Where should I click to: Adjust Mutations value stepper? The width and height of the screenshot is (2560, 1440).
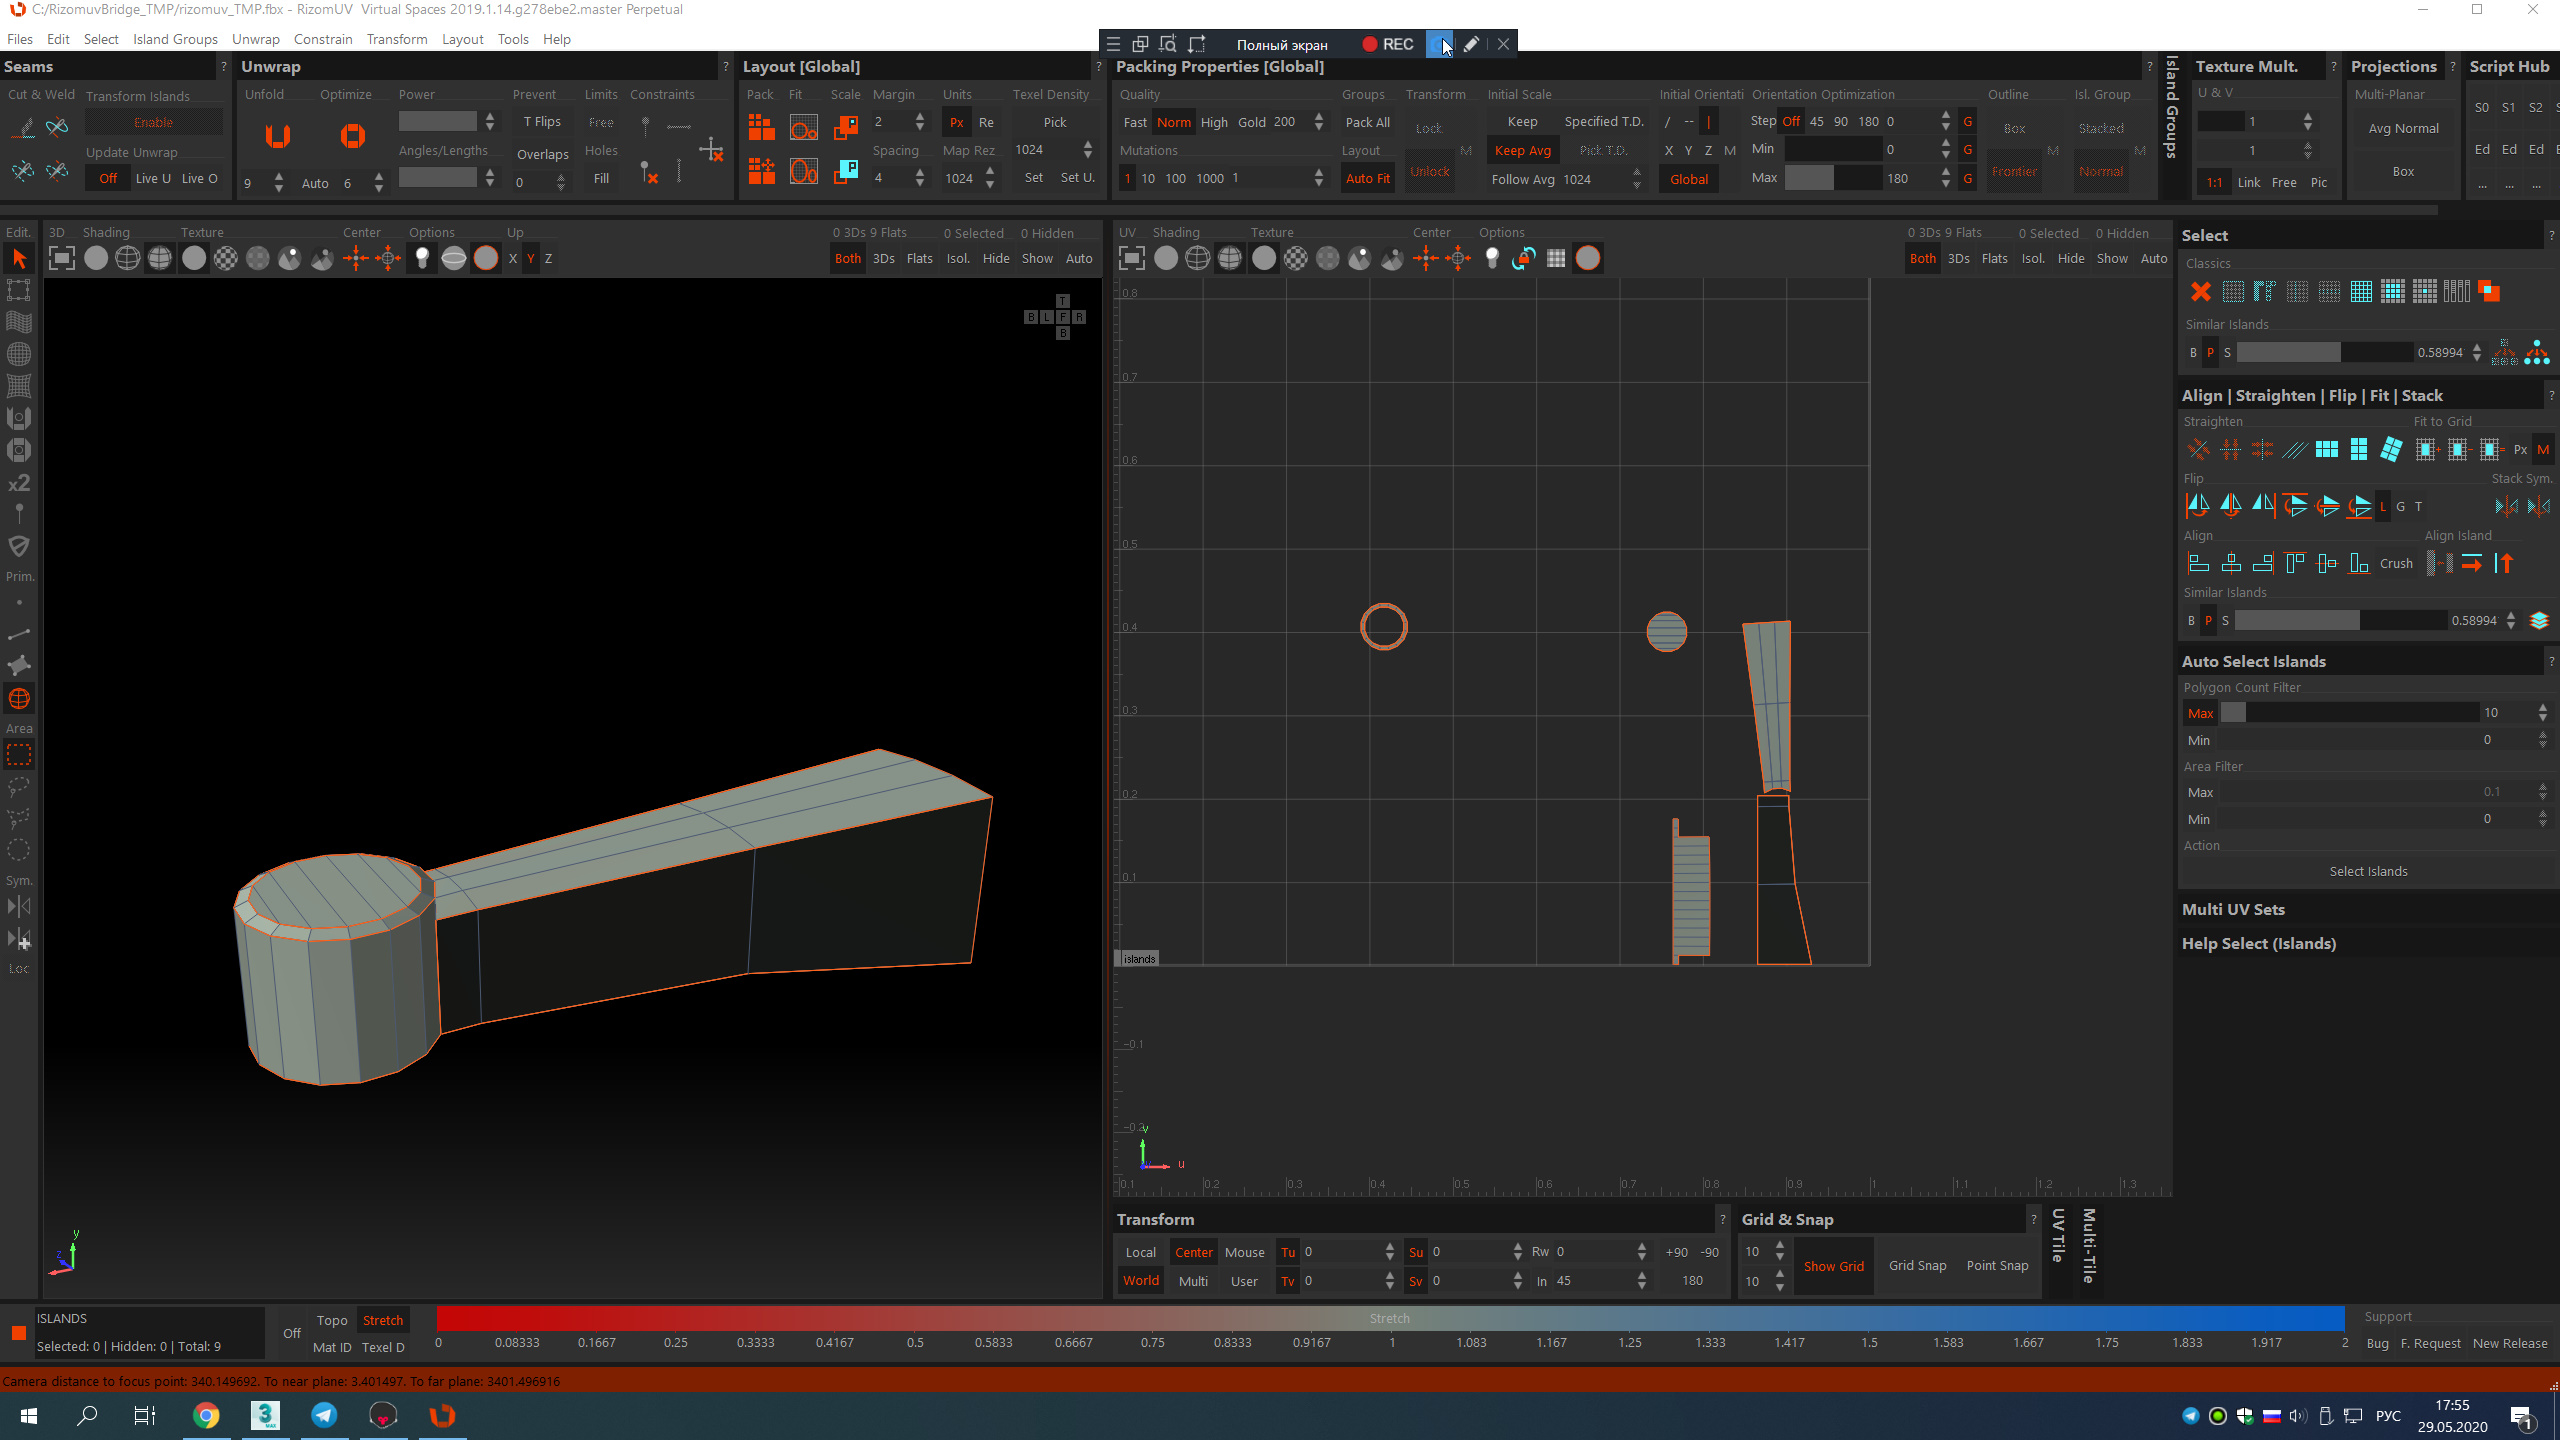pos(1318,179)
